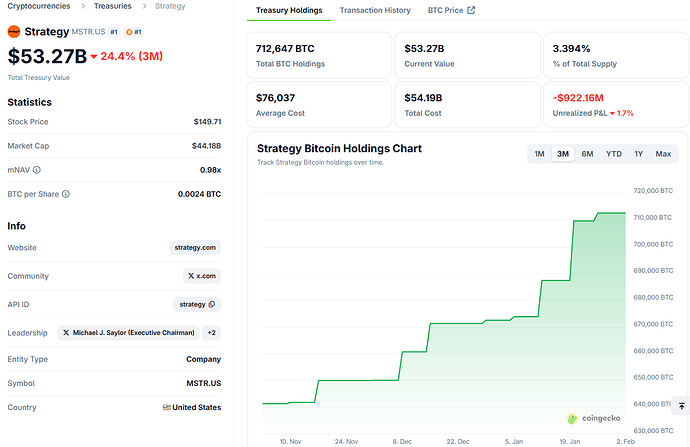This screenshot has height=447, width=690.
Task: Click the Michael J. Saylor leadership chip
Action: coord(128,332)
